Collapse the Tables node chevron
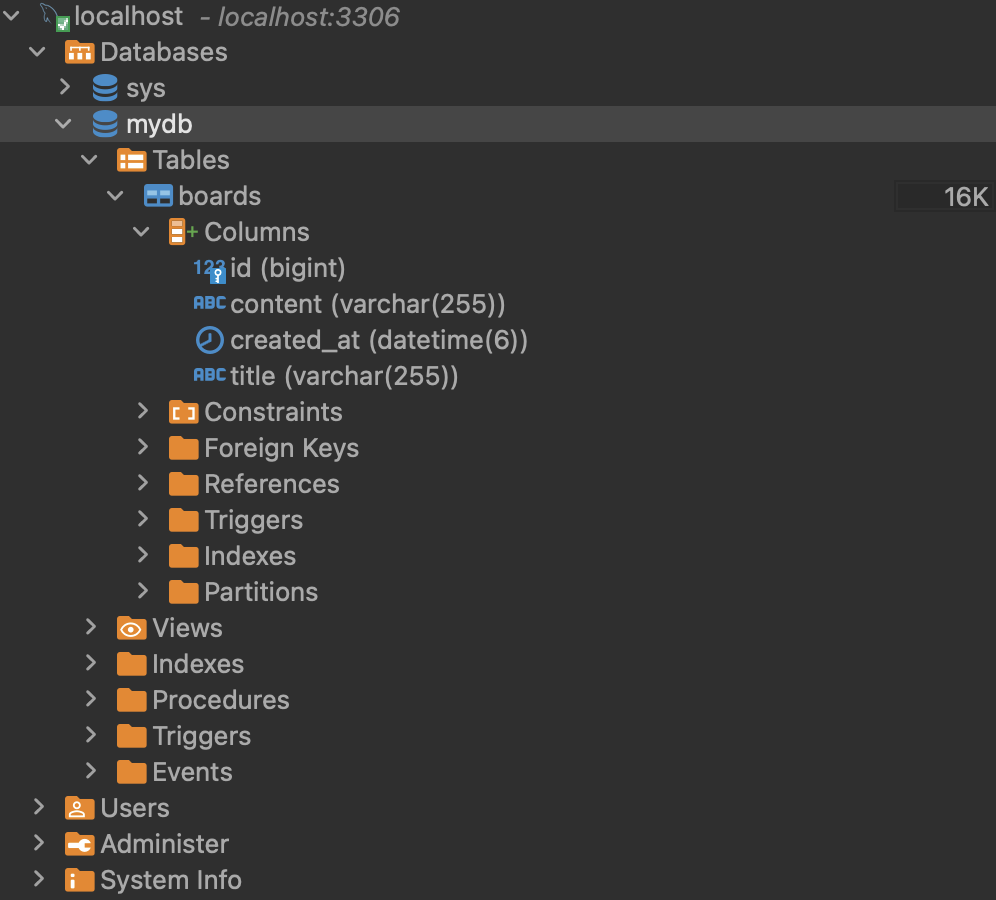This screenshot has width=996, height=900. tap(90, 159)
